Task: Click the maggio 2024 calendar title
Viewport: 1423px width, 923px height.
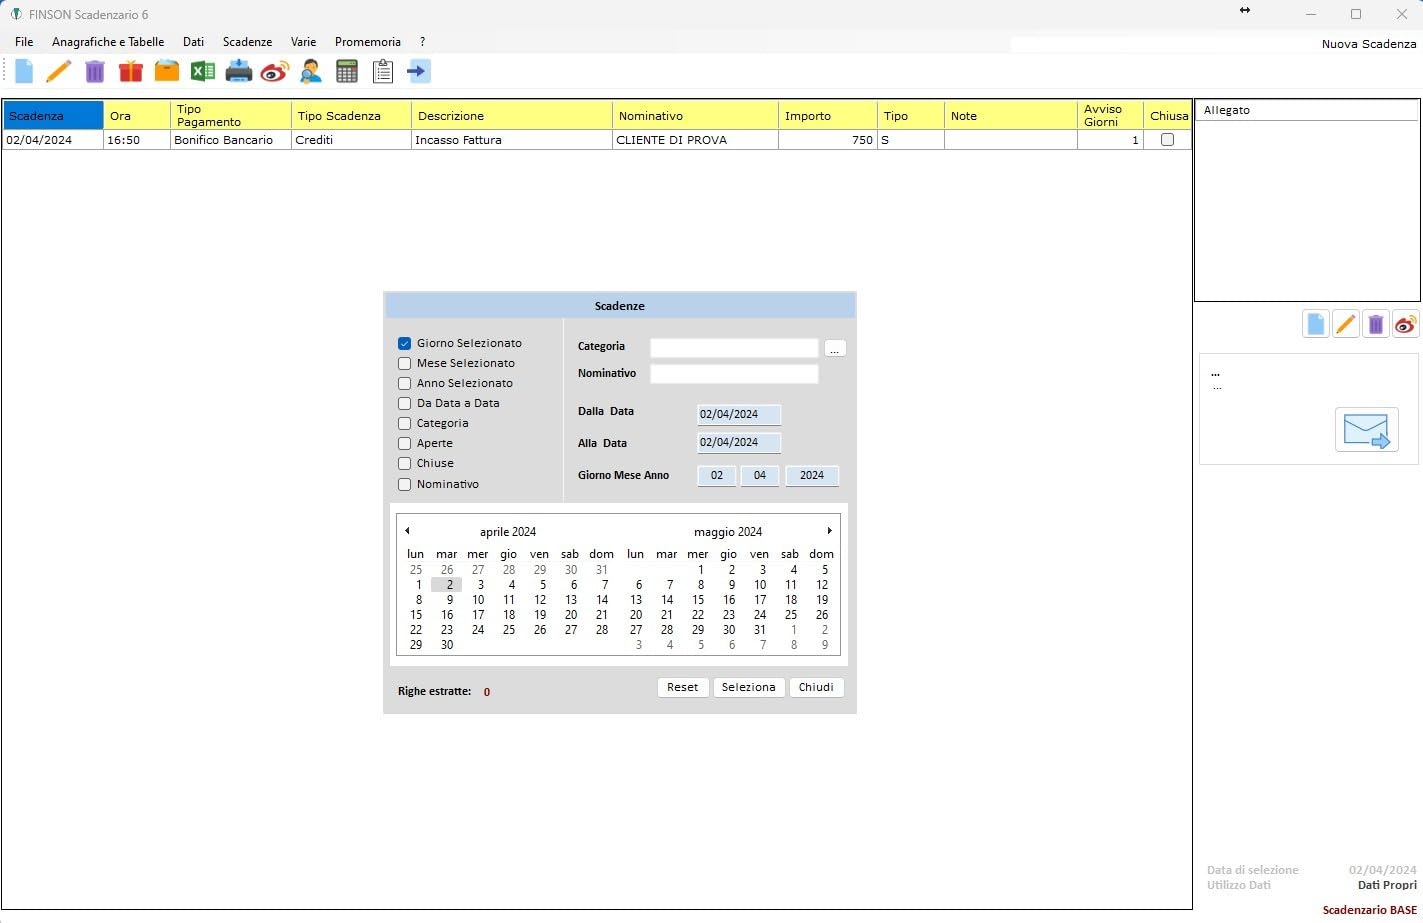Action: 728,532
